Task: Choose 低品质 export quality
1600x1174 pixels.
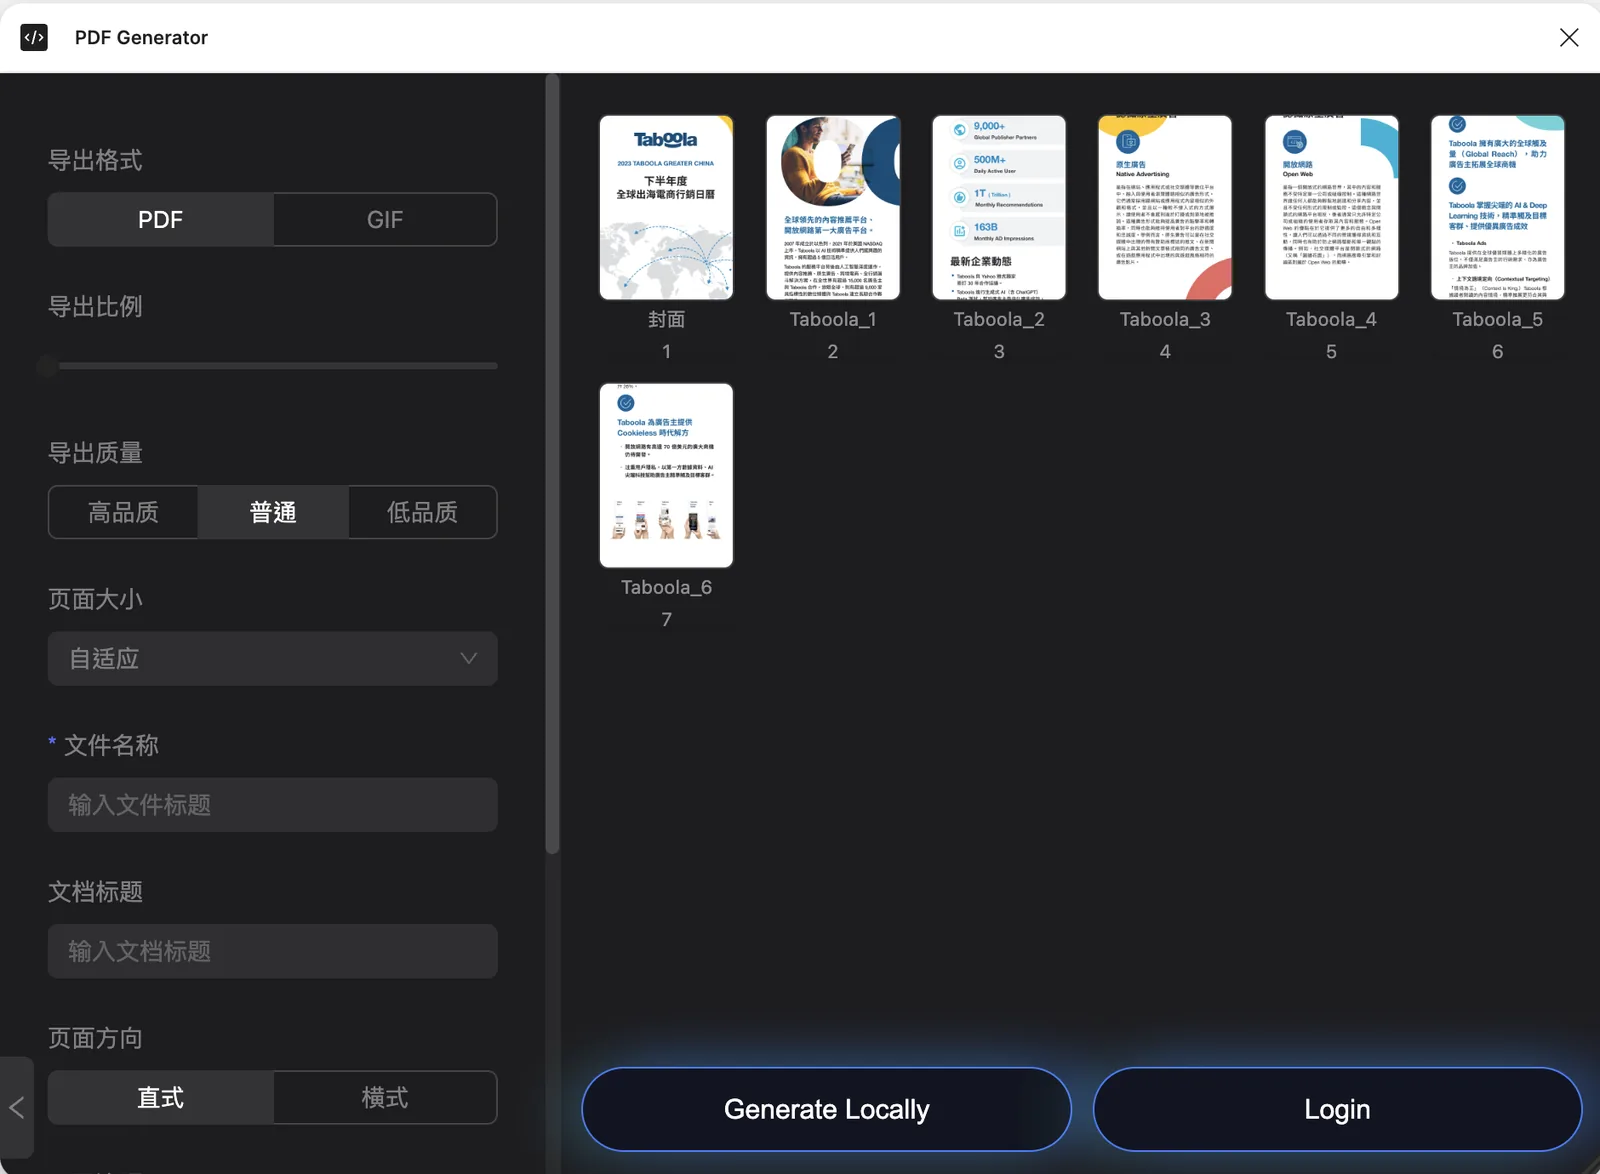Action: [x=422, y=513]
